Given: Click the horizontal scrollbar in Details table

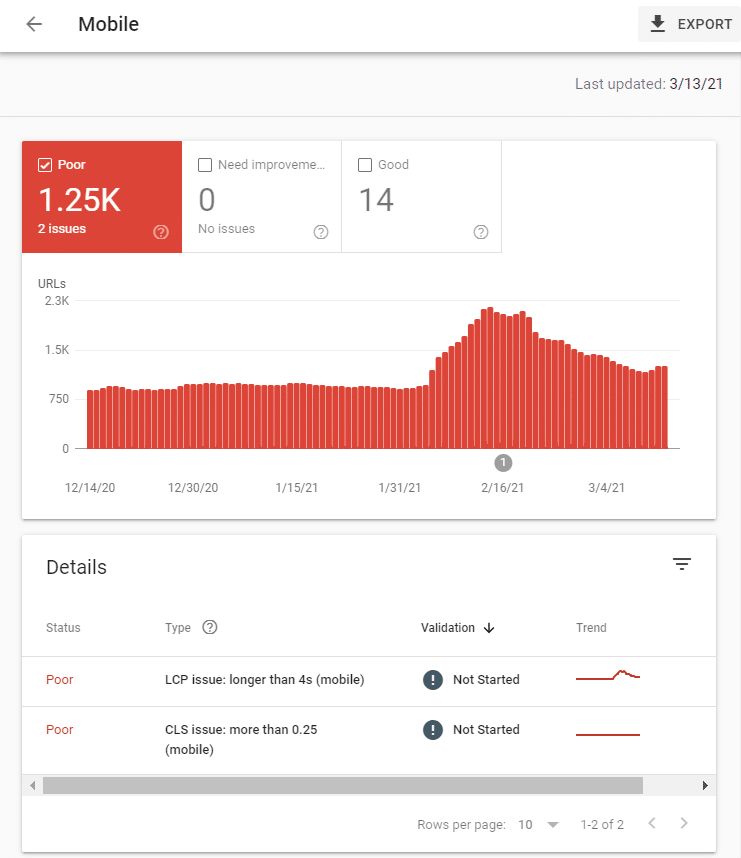Looking at the screenshot, I should click(x=342, y=786).
